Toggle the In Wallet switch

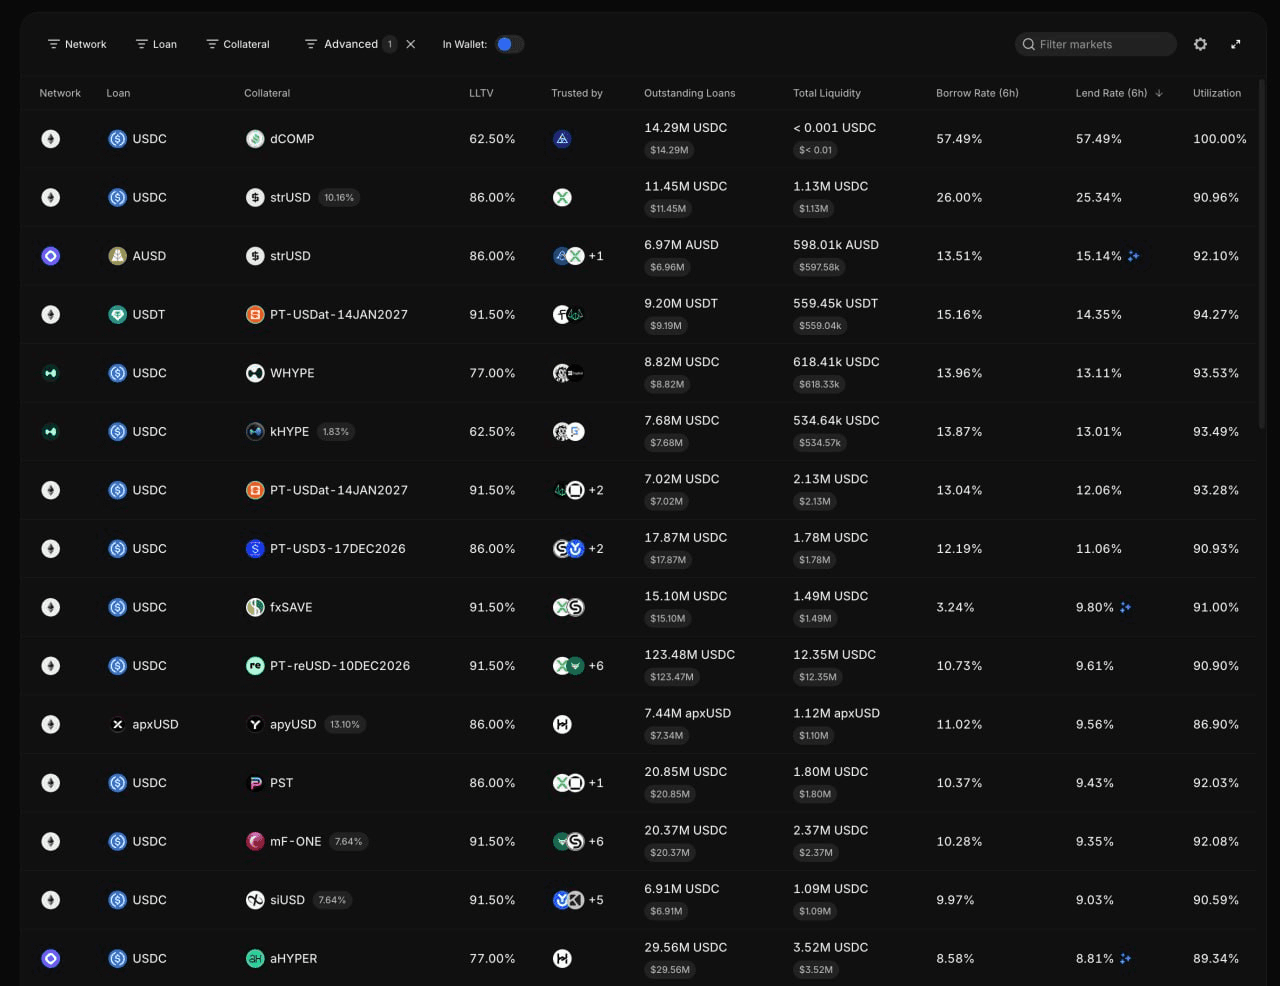(x=509, y=44)
